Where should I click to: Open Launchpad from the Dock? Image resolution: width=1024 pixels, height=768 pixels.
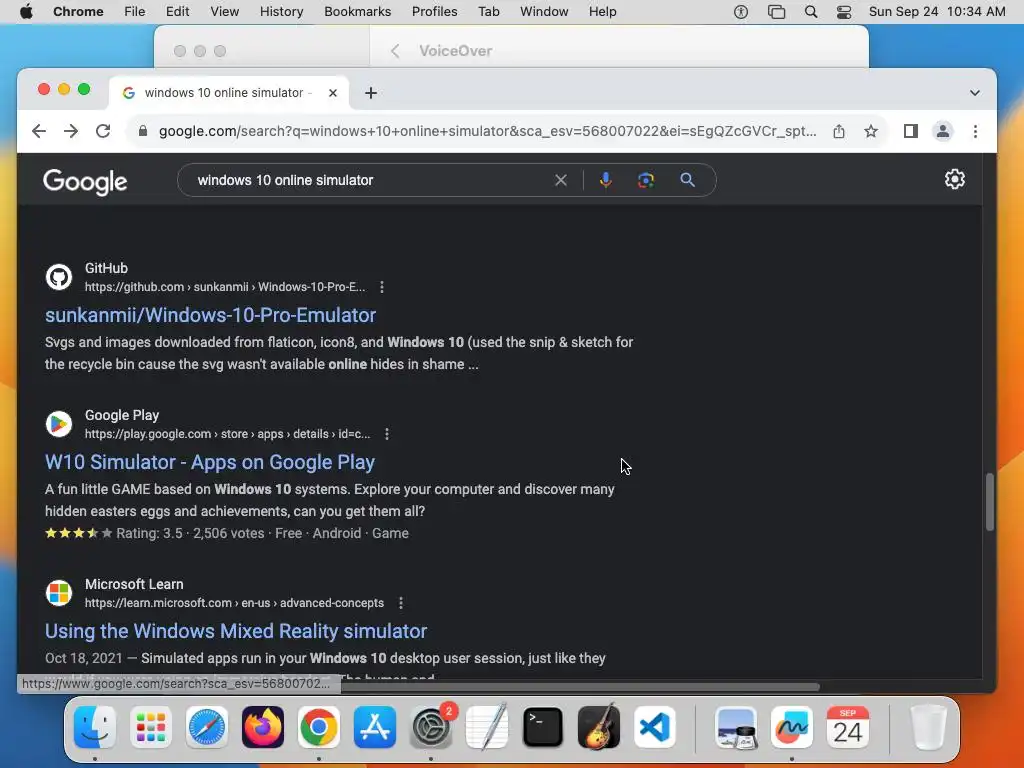tap(151, 727)
